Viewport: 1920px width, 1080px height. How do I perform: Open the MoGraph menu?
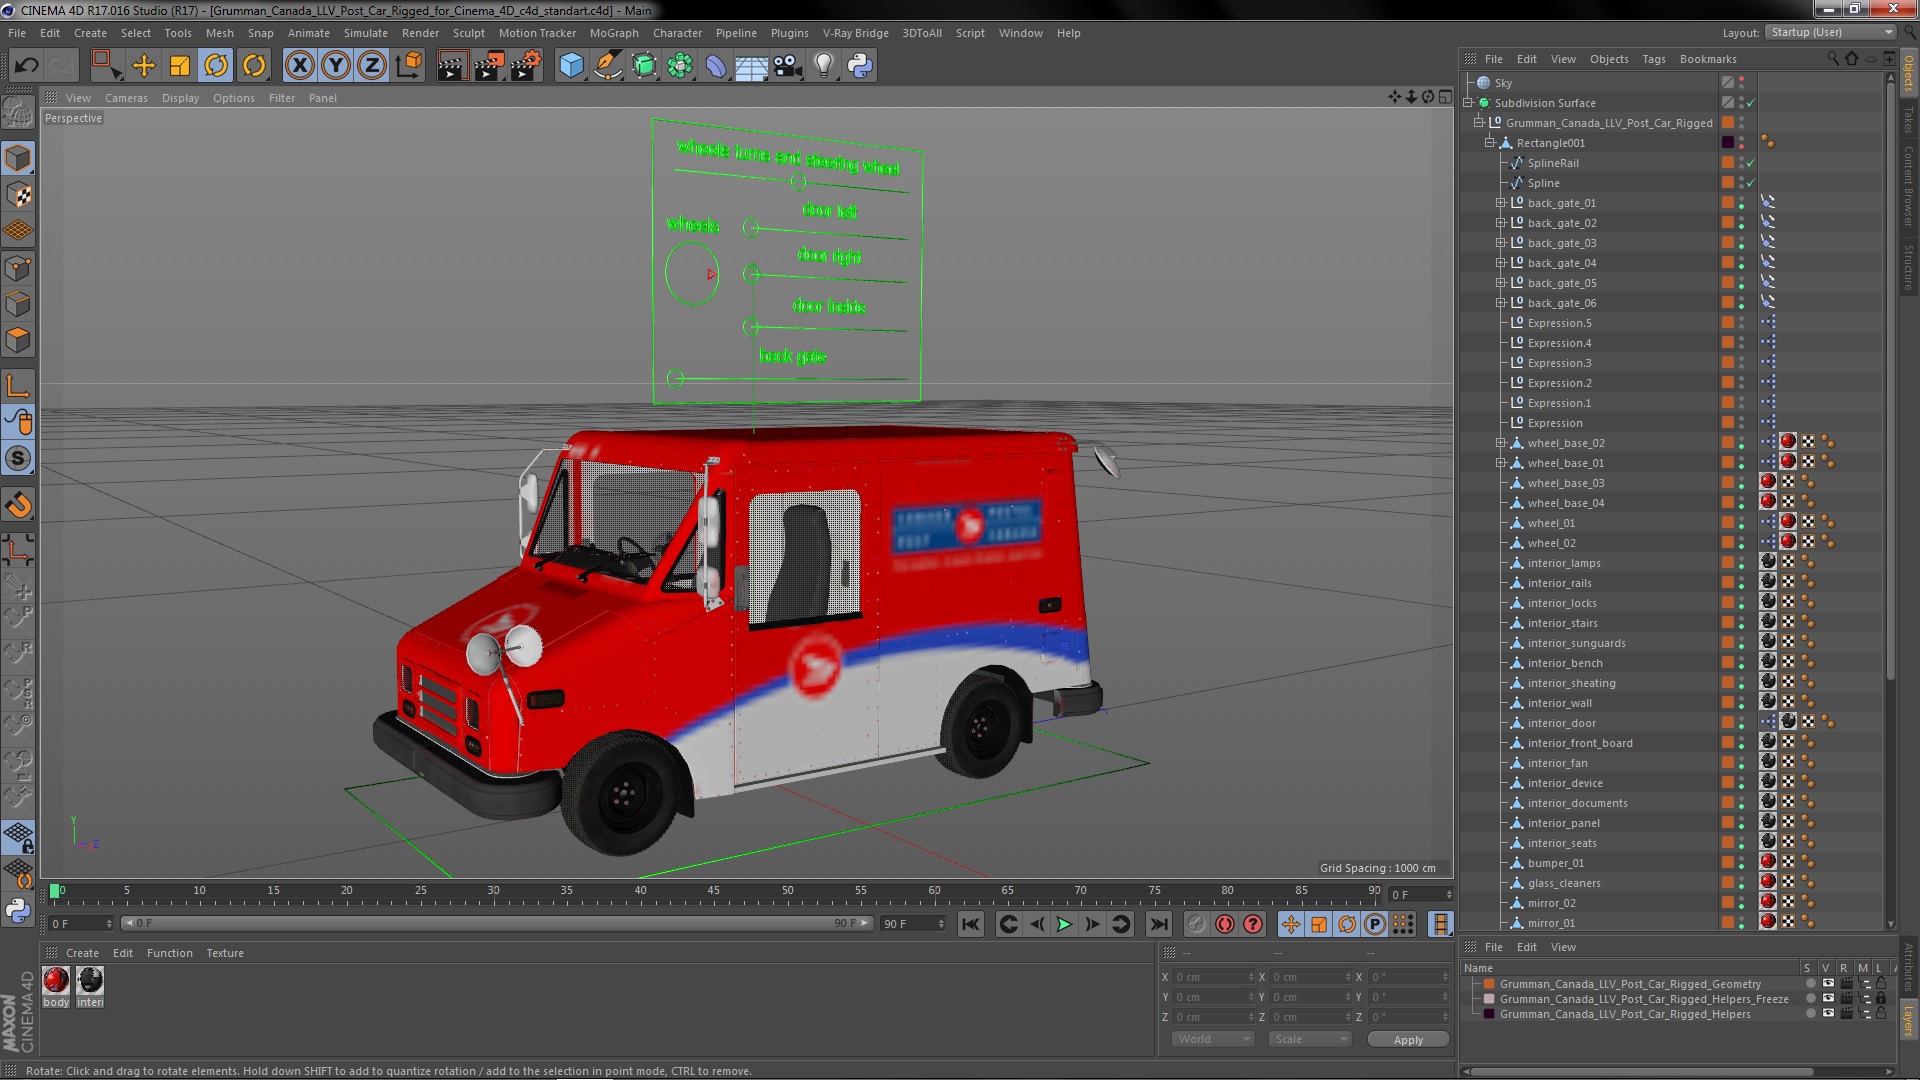[x=613, y=33]
